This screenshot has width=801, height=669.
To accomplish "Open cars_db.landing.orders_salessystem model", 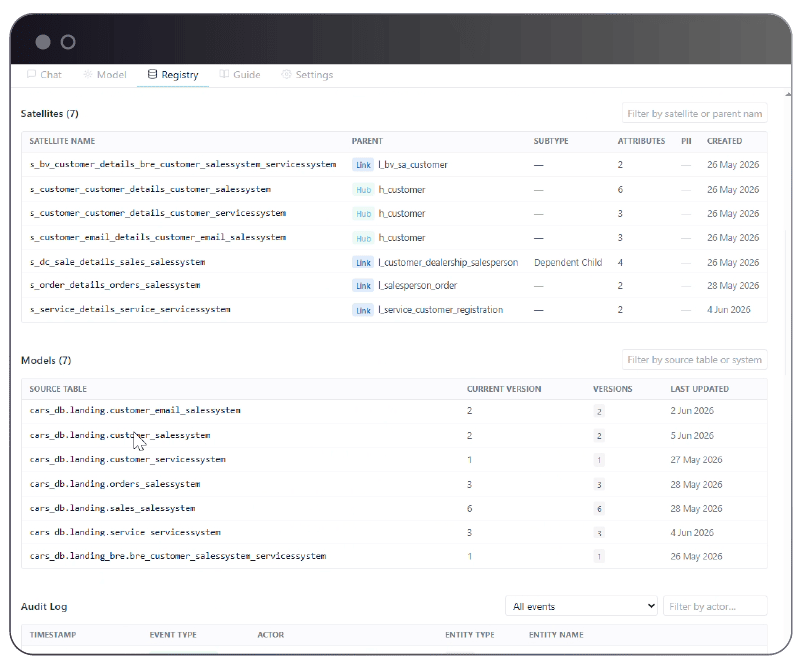I will [x=115, y=484].
